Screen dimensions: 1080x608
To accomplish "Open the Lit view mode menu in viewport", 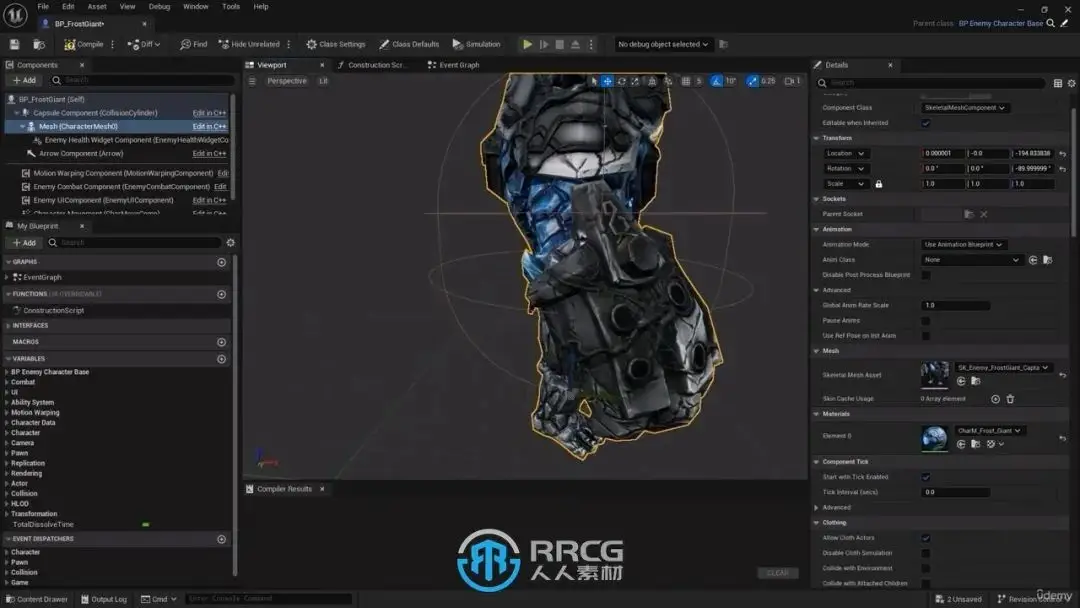I will (323, 81).
